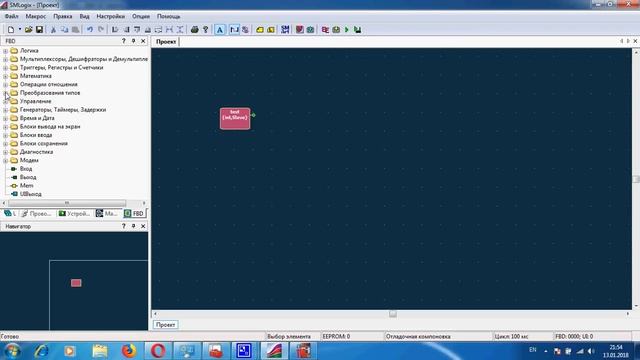Expand the Мультиплексоры folder
The width and height of the screenshot is (640, 360).
(5, 59)
